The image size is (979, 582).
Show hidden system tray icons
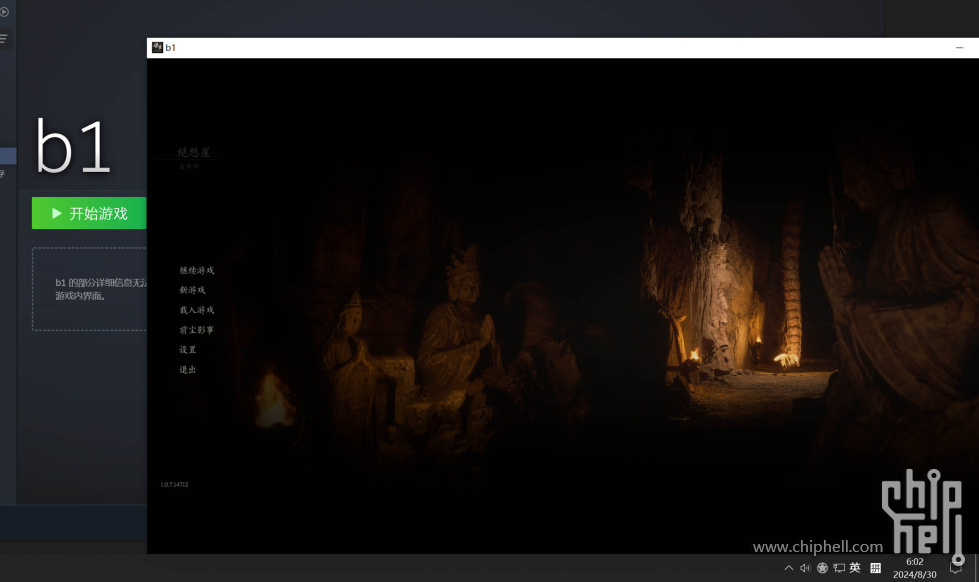[789, 568]
